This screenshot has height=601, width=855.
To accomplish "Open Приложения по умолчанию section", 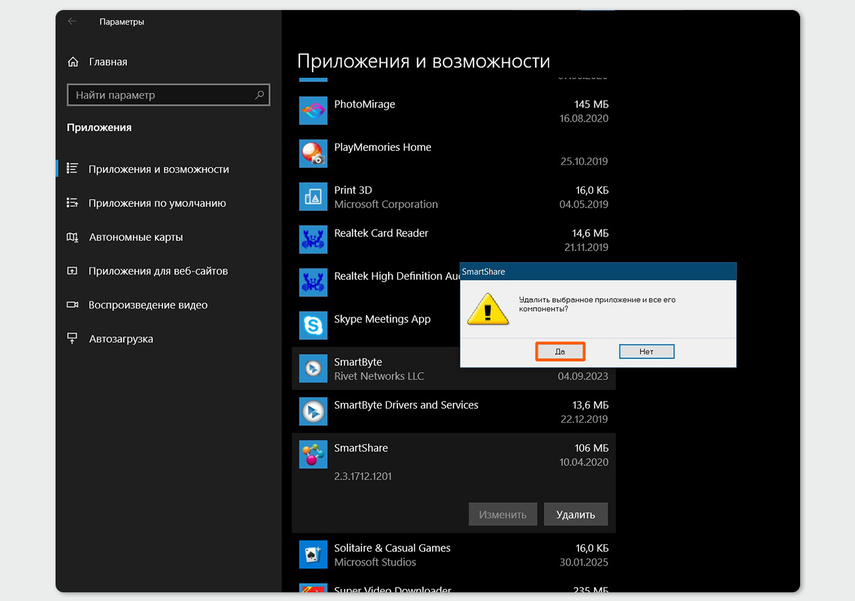I will tap(156, 203).
